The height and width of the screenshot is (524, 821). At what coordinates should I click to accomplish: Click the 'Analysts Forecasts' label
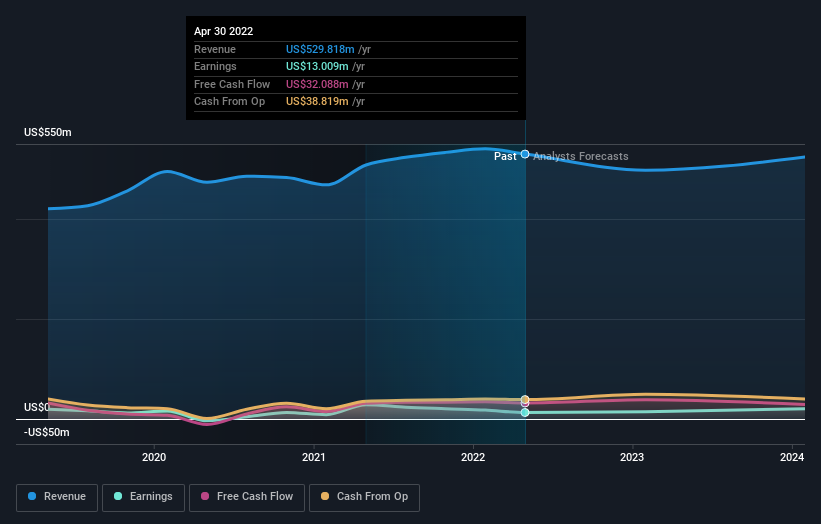click(x=581, y=156)
